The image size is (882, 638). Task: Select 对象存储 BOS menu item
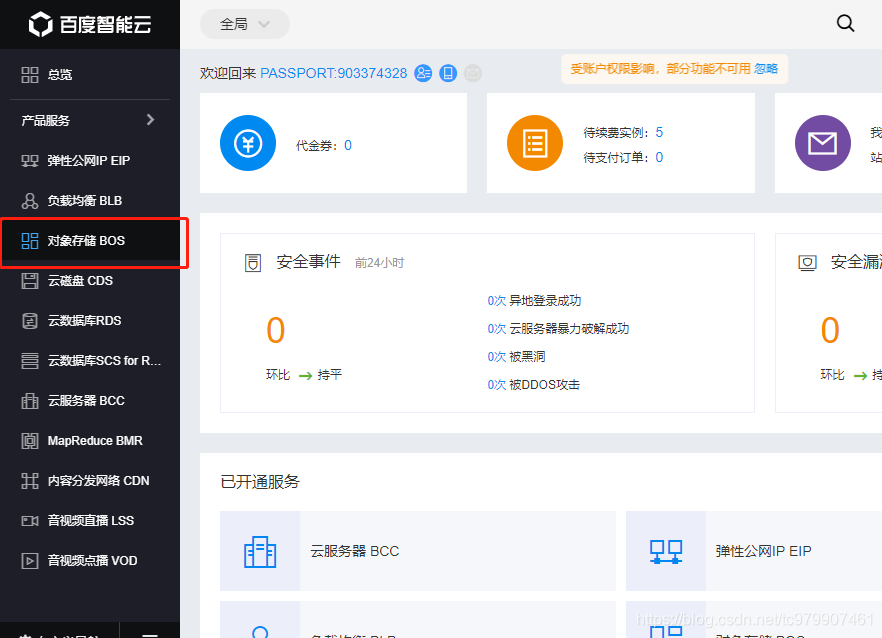point(90,240)
